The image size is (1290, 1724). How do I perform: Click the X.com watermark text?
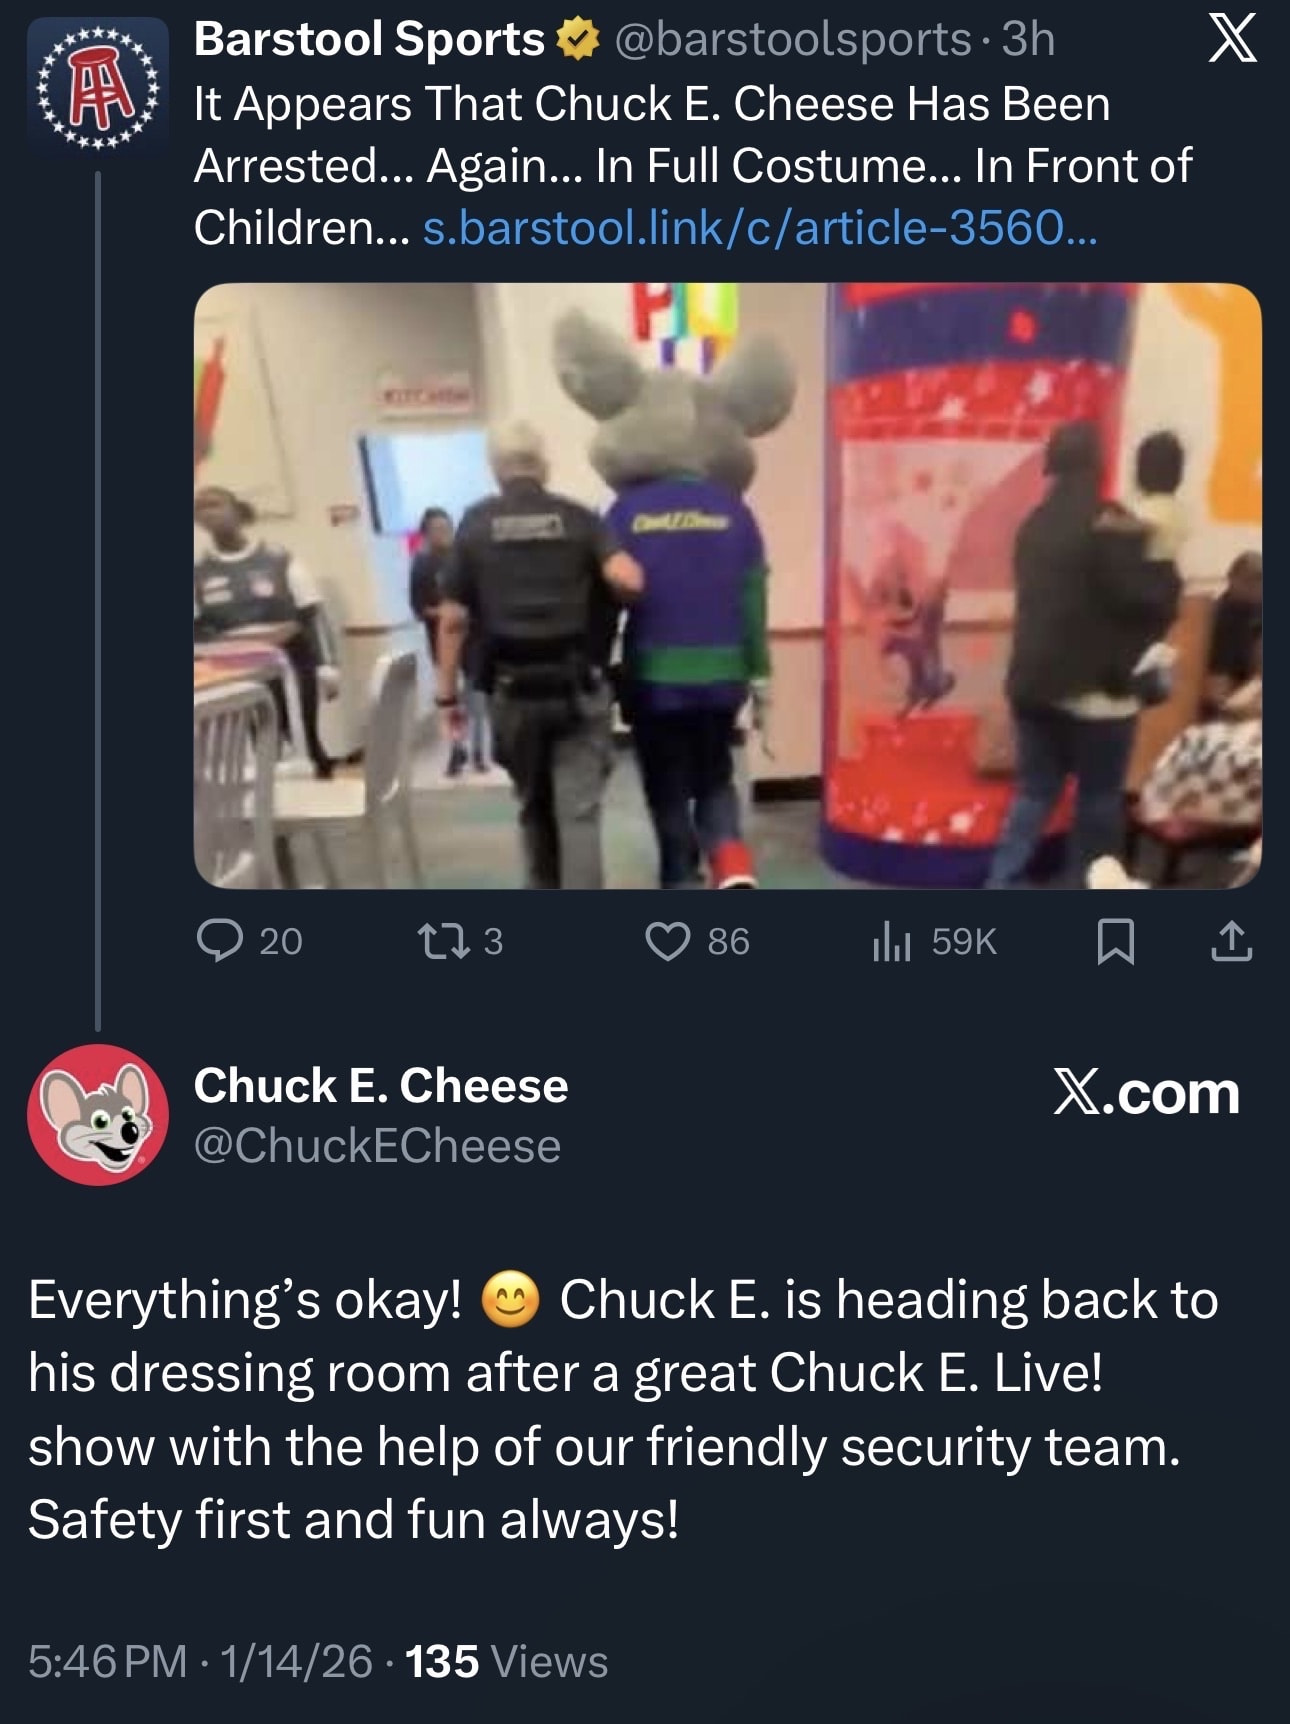click(x=1146, y=1092)
